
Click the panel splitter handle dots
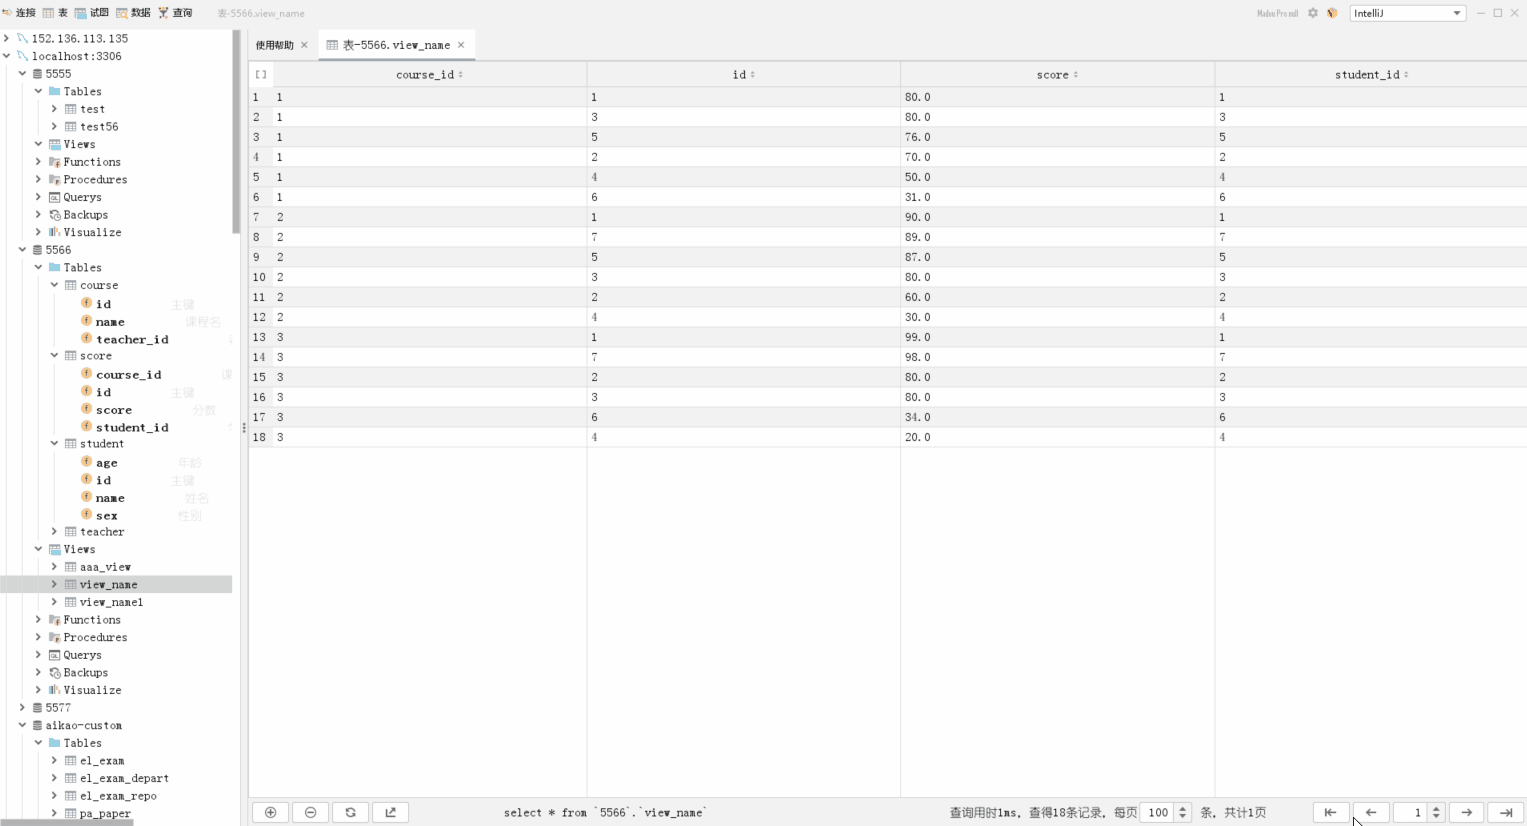(x=244, y=428)
